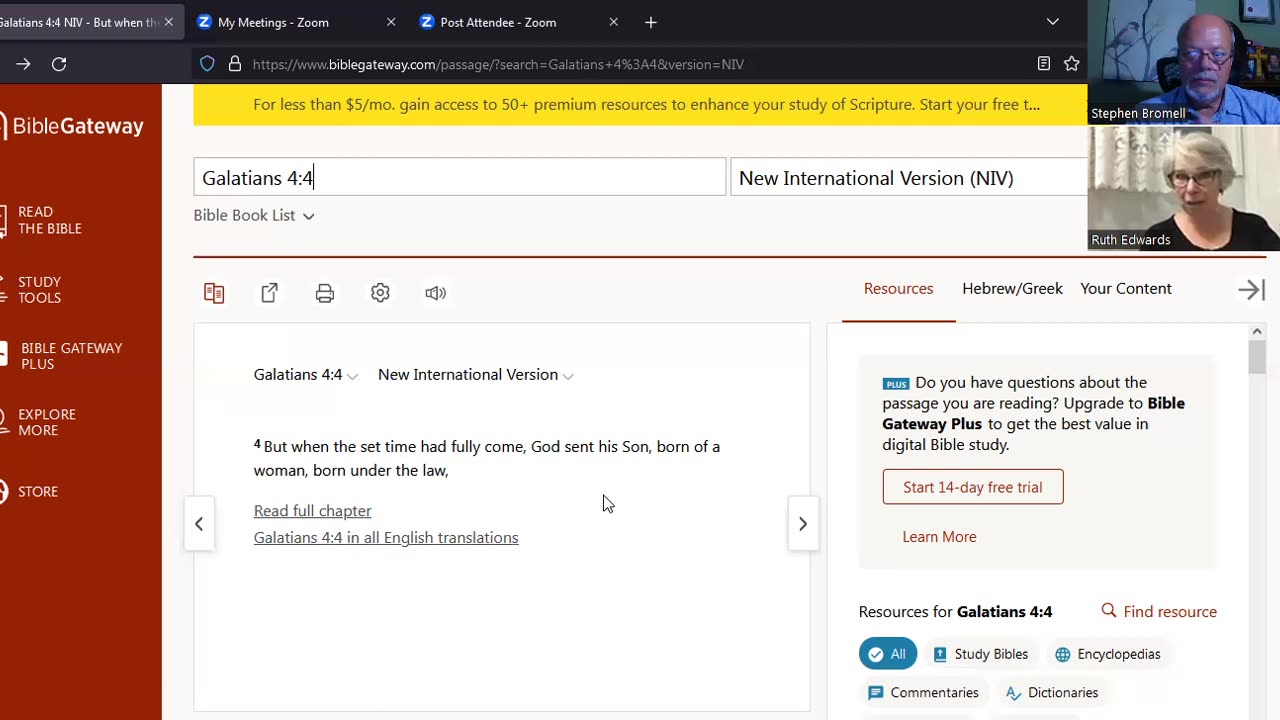Select the Encyclopedias filter
This screenshot has width=1280, height=720.
tap(1108, 654)
